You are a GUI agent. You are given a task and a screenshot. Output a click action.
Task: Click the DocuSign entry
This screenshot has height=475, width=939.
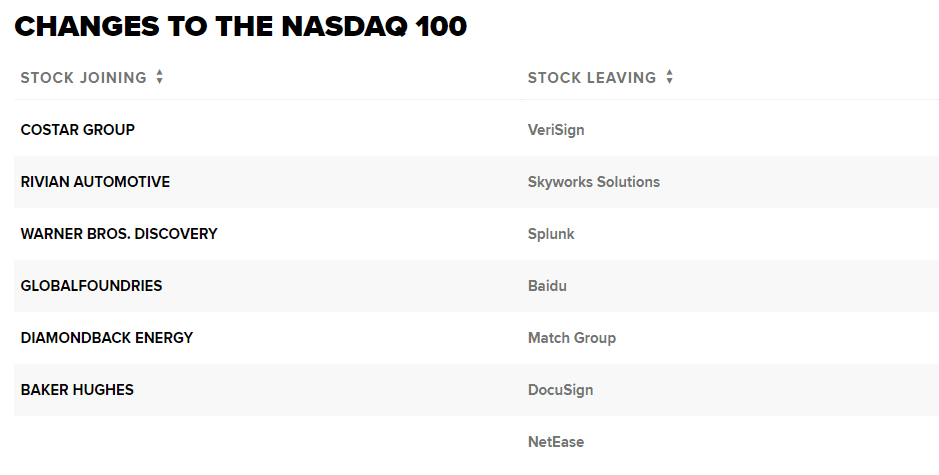click(560, 391)
